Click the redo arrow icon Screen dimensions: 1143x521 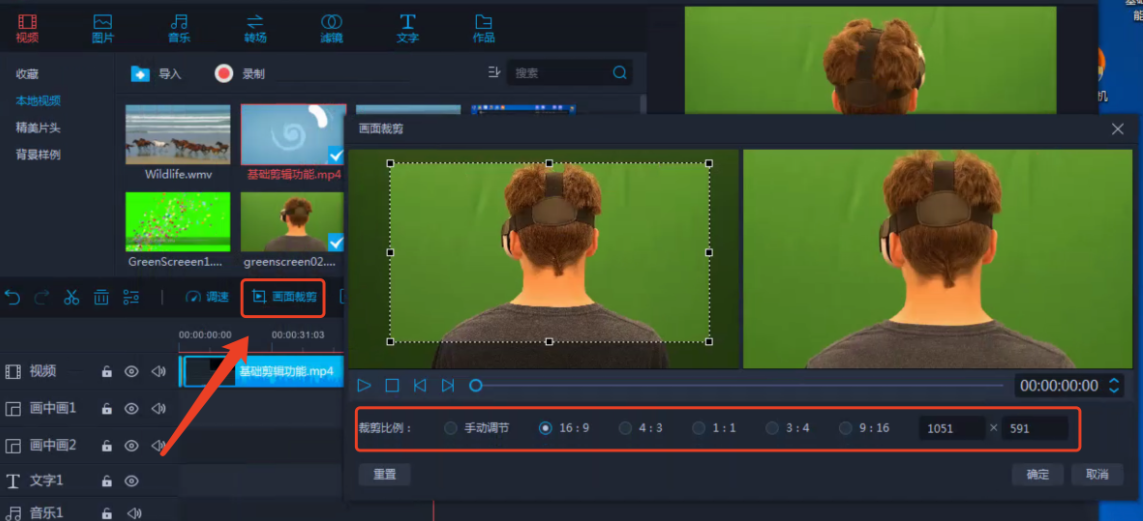42,297
